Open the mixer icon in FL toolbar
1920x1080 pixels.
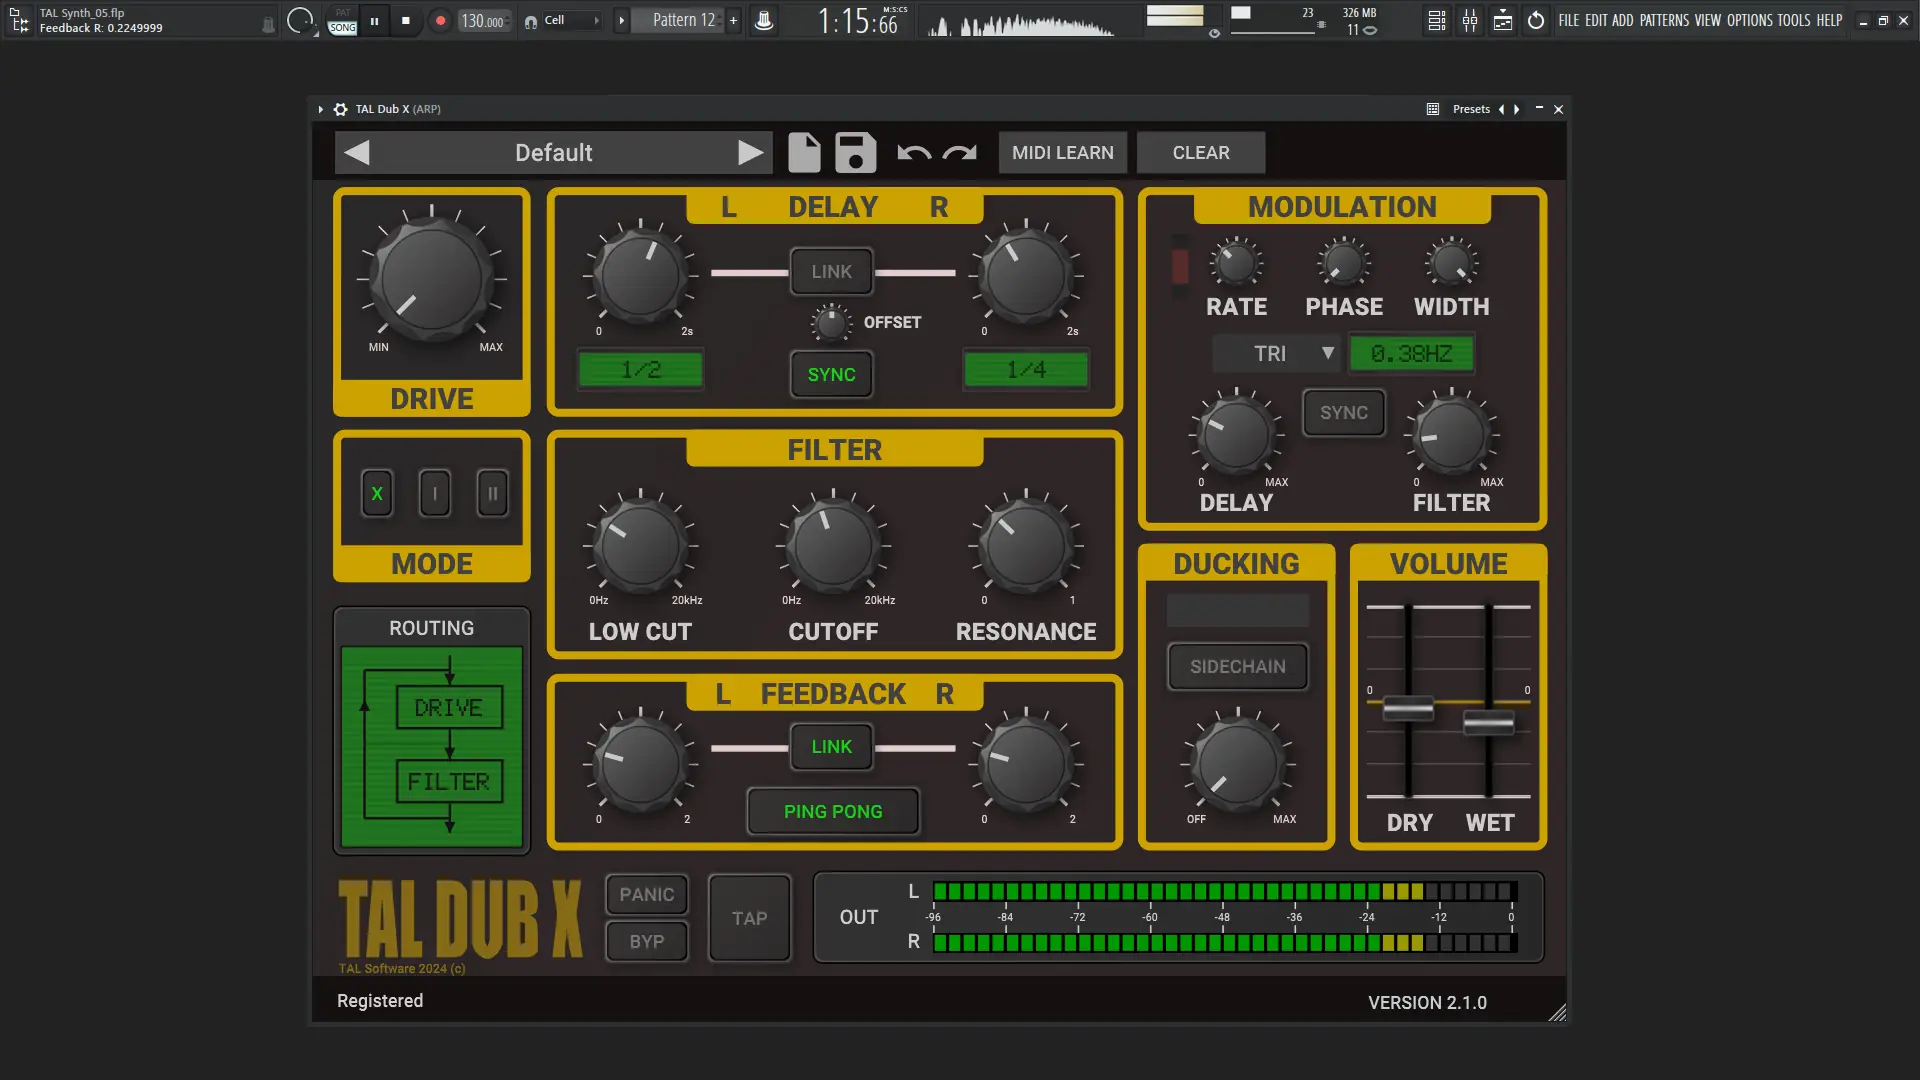pyautogui.click(x=1470, y=20)
